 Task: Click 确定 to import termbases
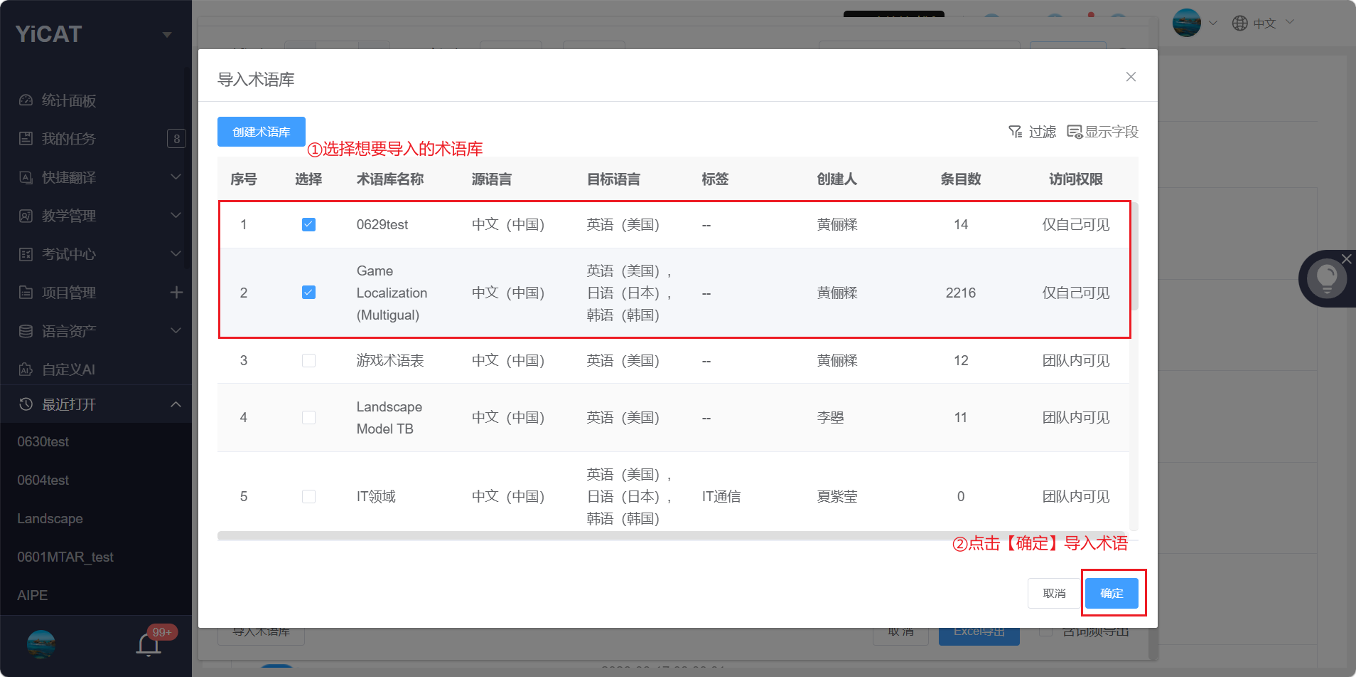click(x=1112, y=594)
